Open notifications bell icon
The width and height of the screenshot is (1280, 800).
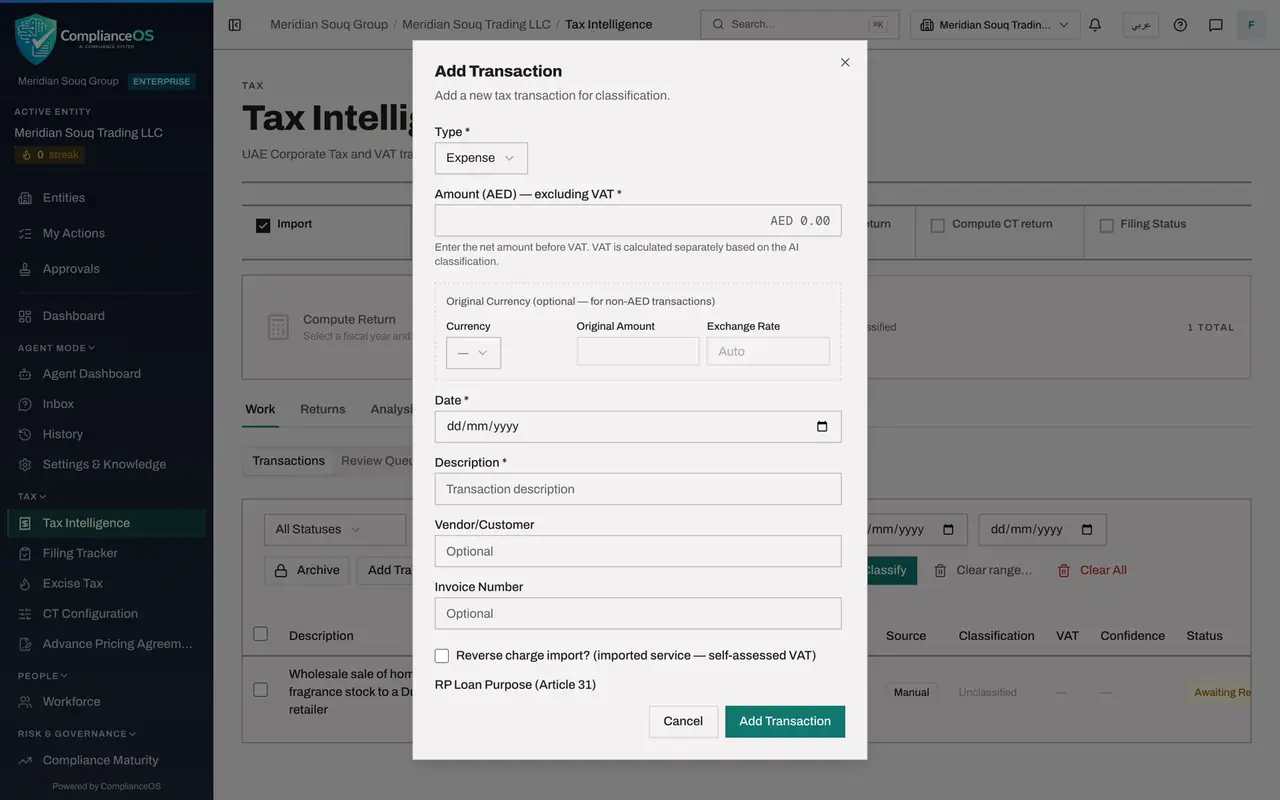1095,25
